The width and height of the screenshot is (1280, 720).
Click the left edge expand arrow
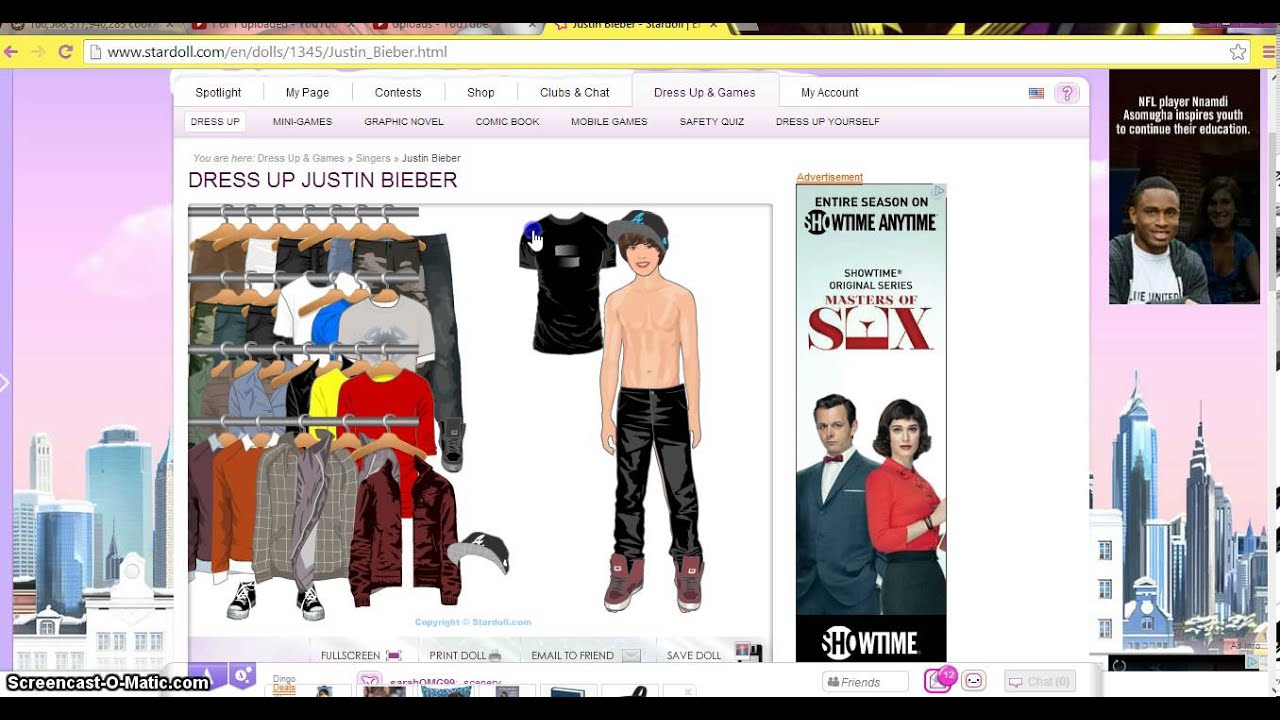(x=4, y=382)
